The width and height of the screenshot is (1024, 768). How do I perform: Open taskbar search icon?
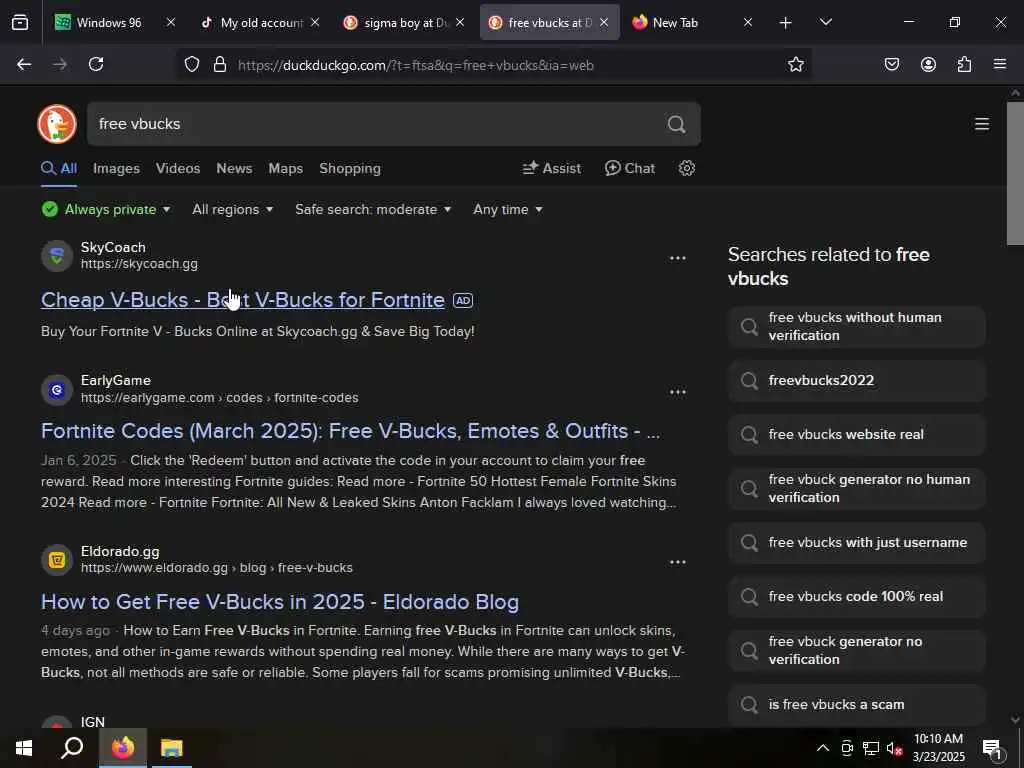pyautogui.click(x=72, y=748)
